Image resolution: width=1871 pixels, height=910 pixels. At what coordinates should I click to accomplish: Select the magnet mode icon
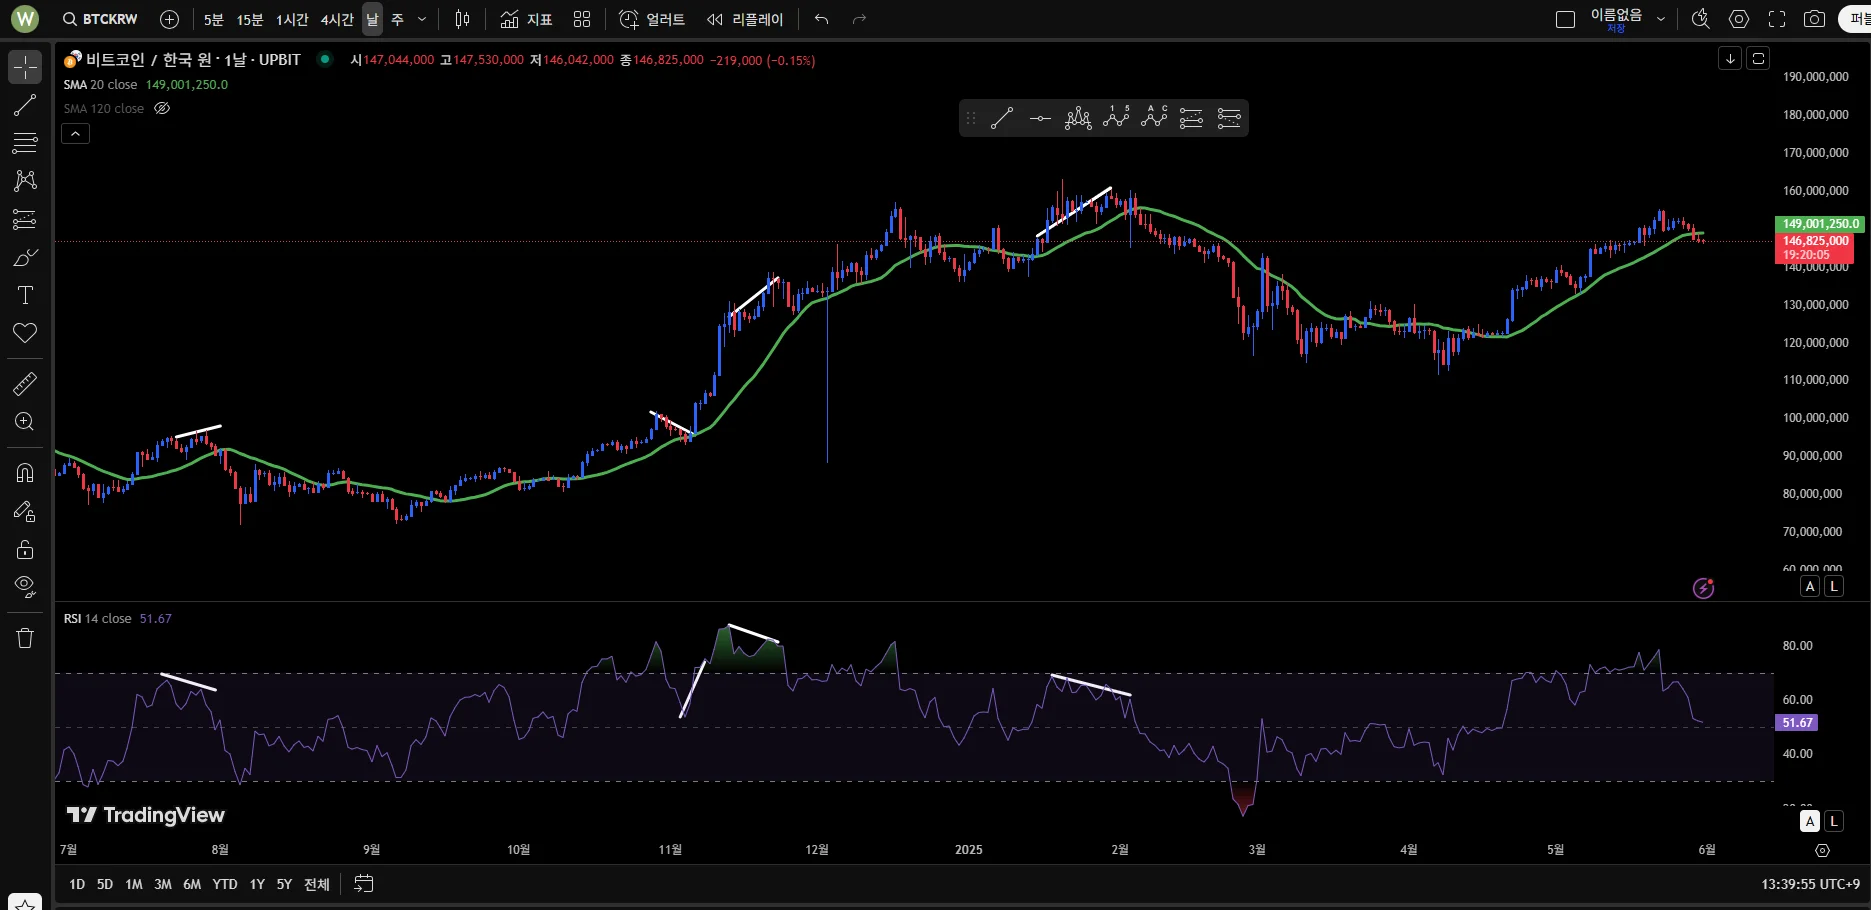[x=25, y=473]
